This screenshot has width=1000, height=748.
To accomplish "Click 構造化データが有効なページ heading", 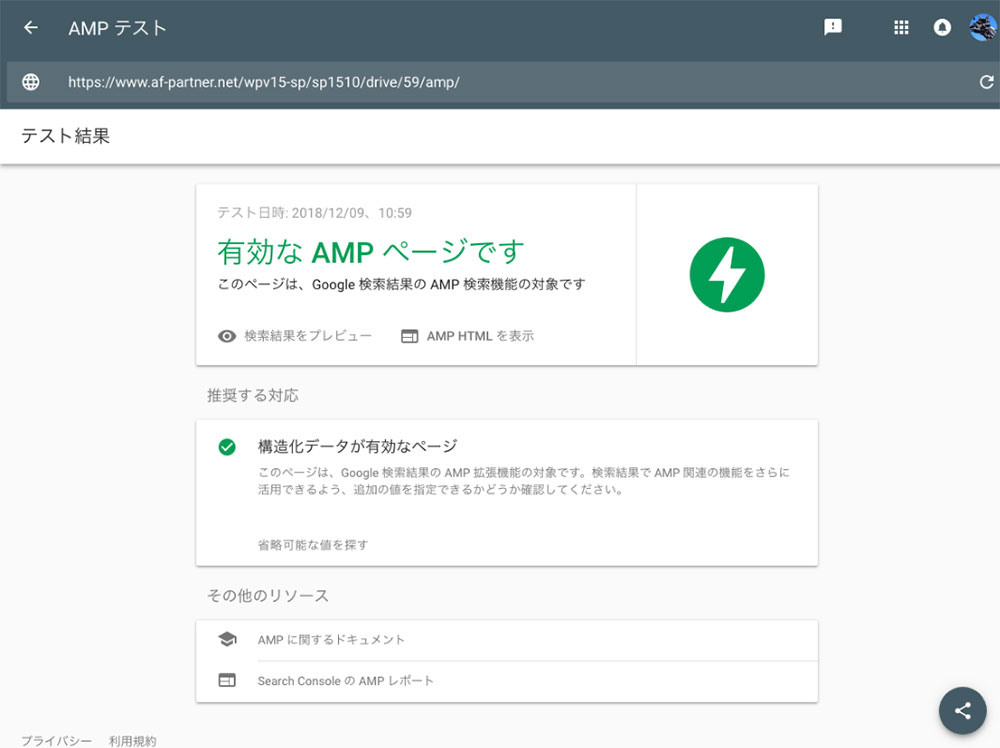I will coord(357,446).
